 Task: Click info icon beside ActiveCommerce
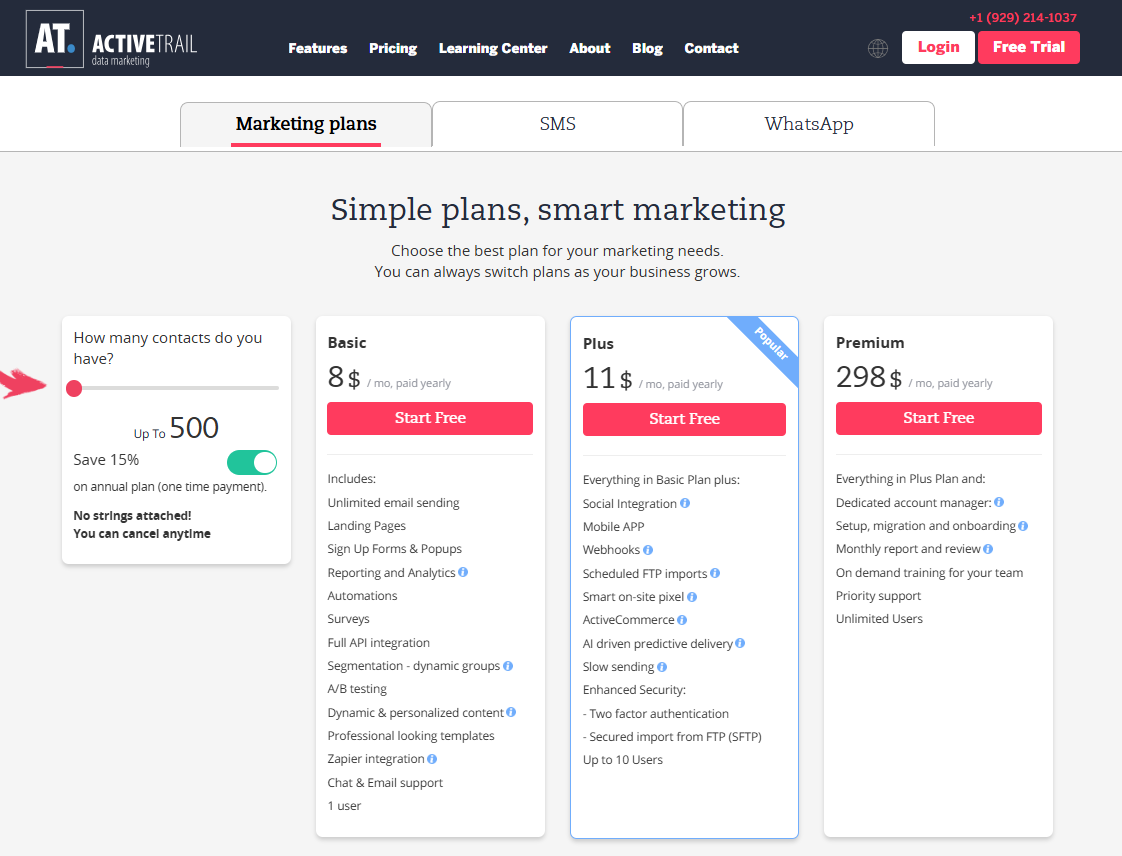point(682,620)
